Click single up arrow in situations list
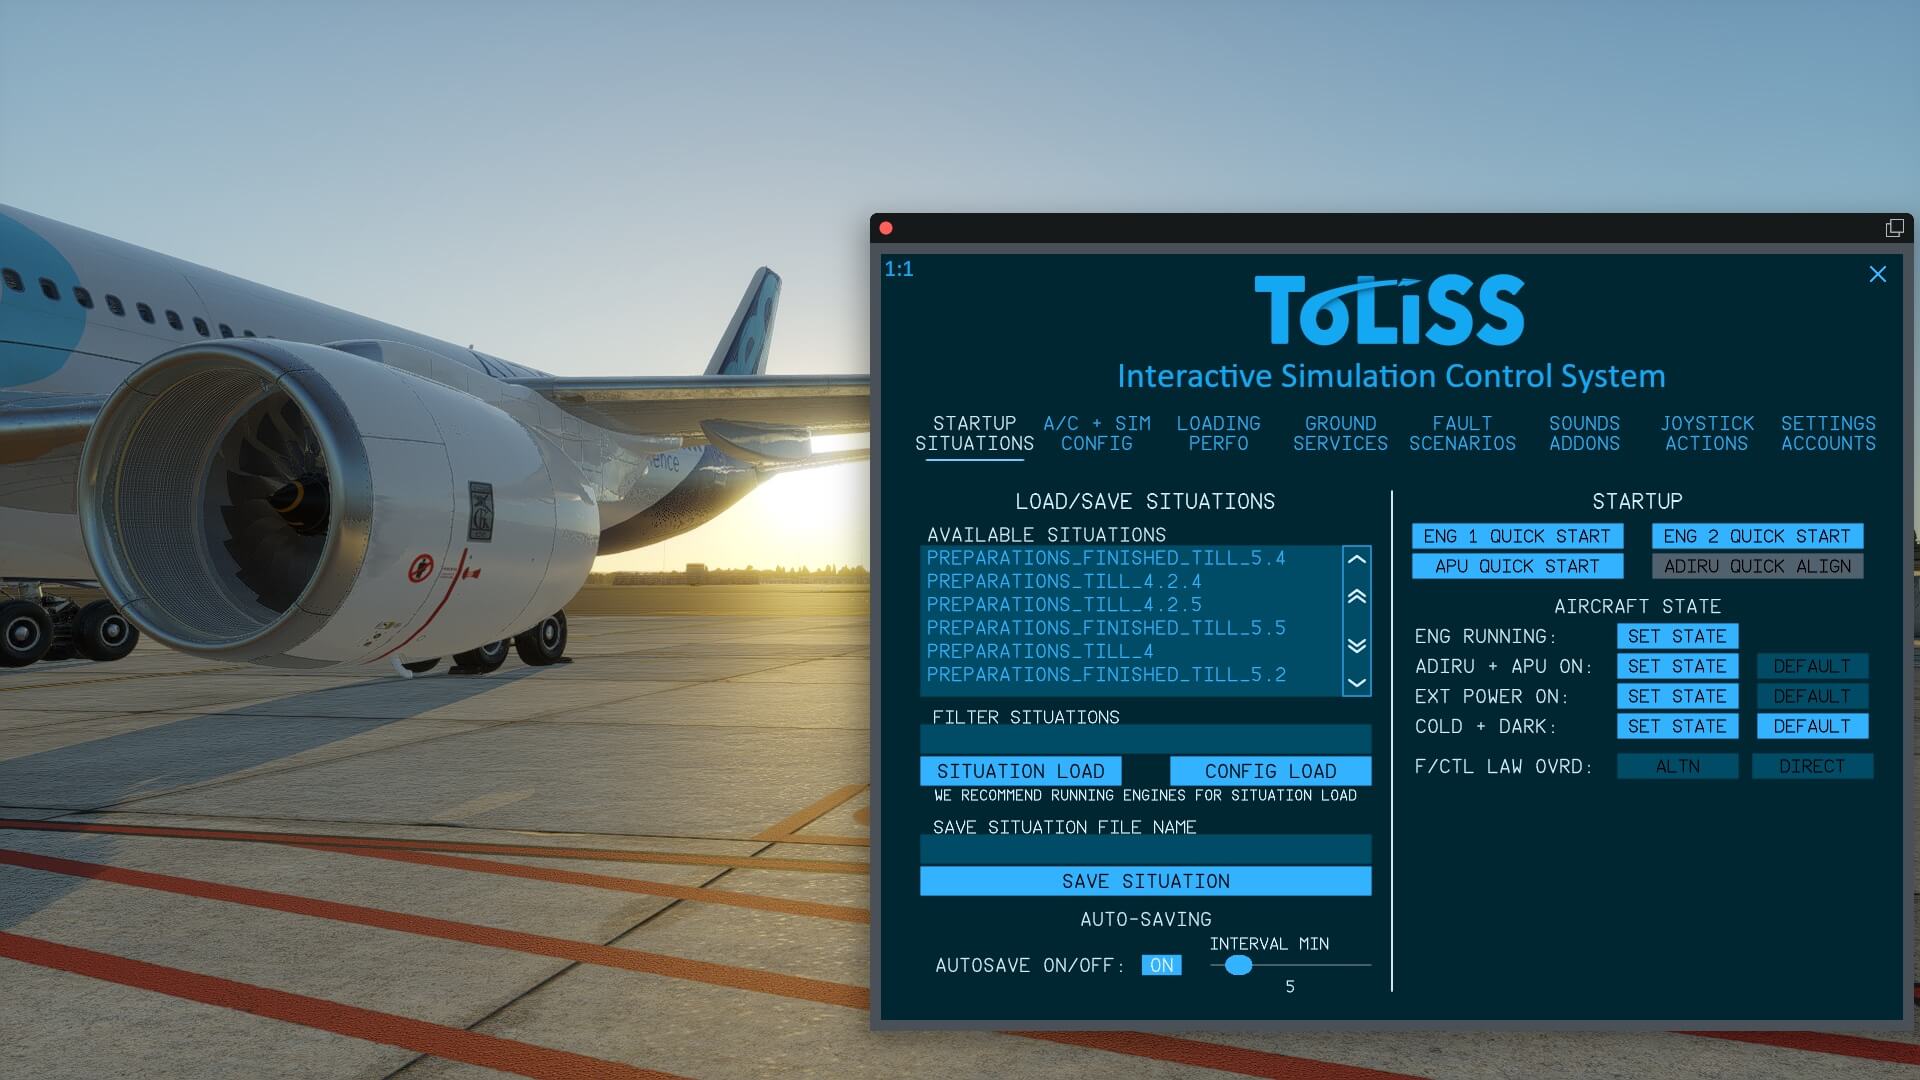1920x1080 pixels. click(x=1356, y=560)
